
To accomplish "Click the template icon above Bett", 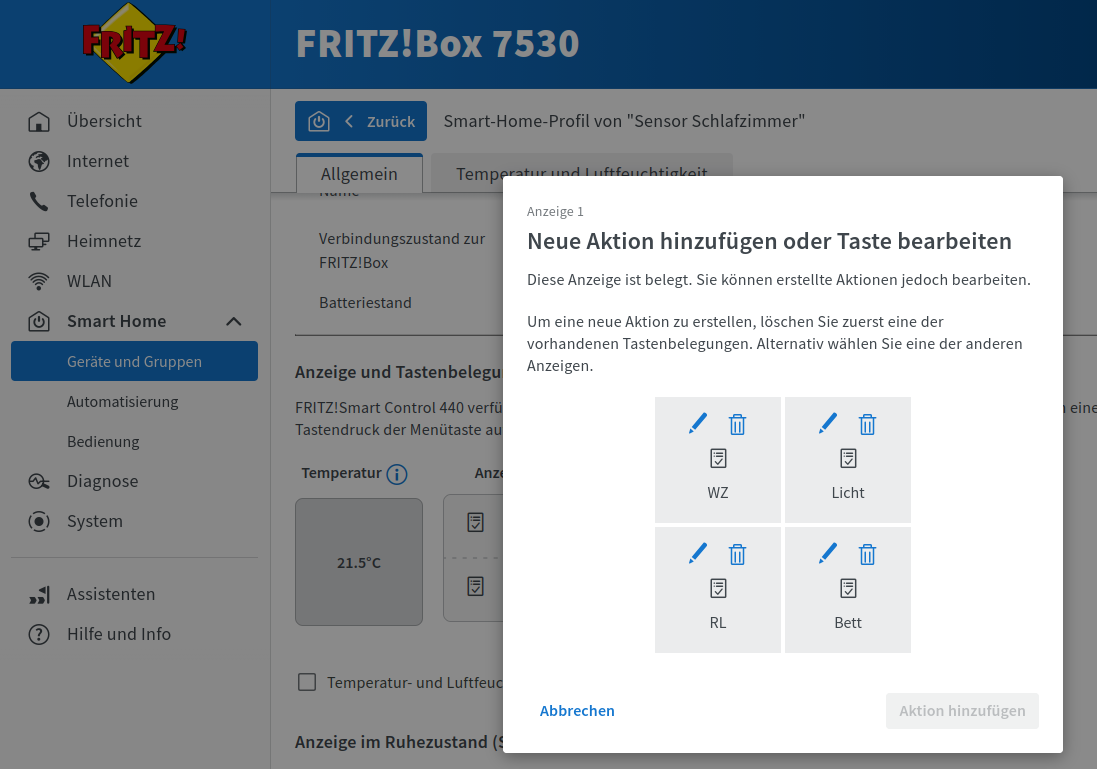I will (x=849, y=588).
